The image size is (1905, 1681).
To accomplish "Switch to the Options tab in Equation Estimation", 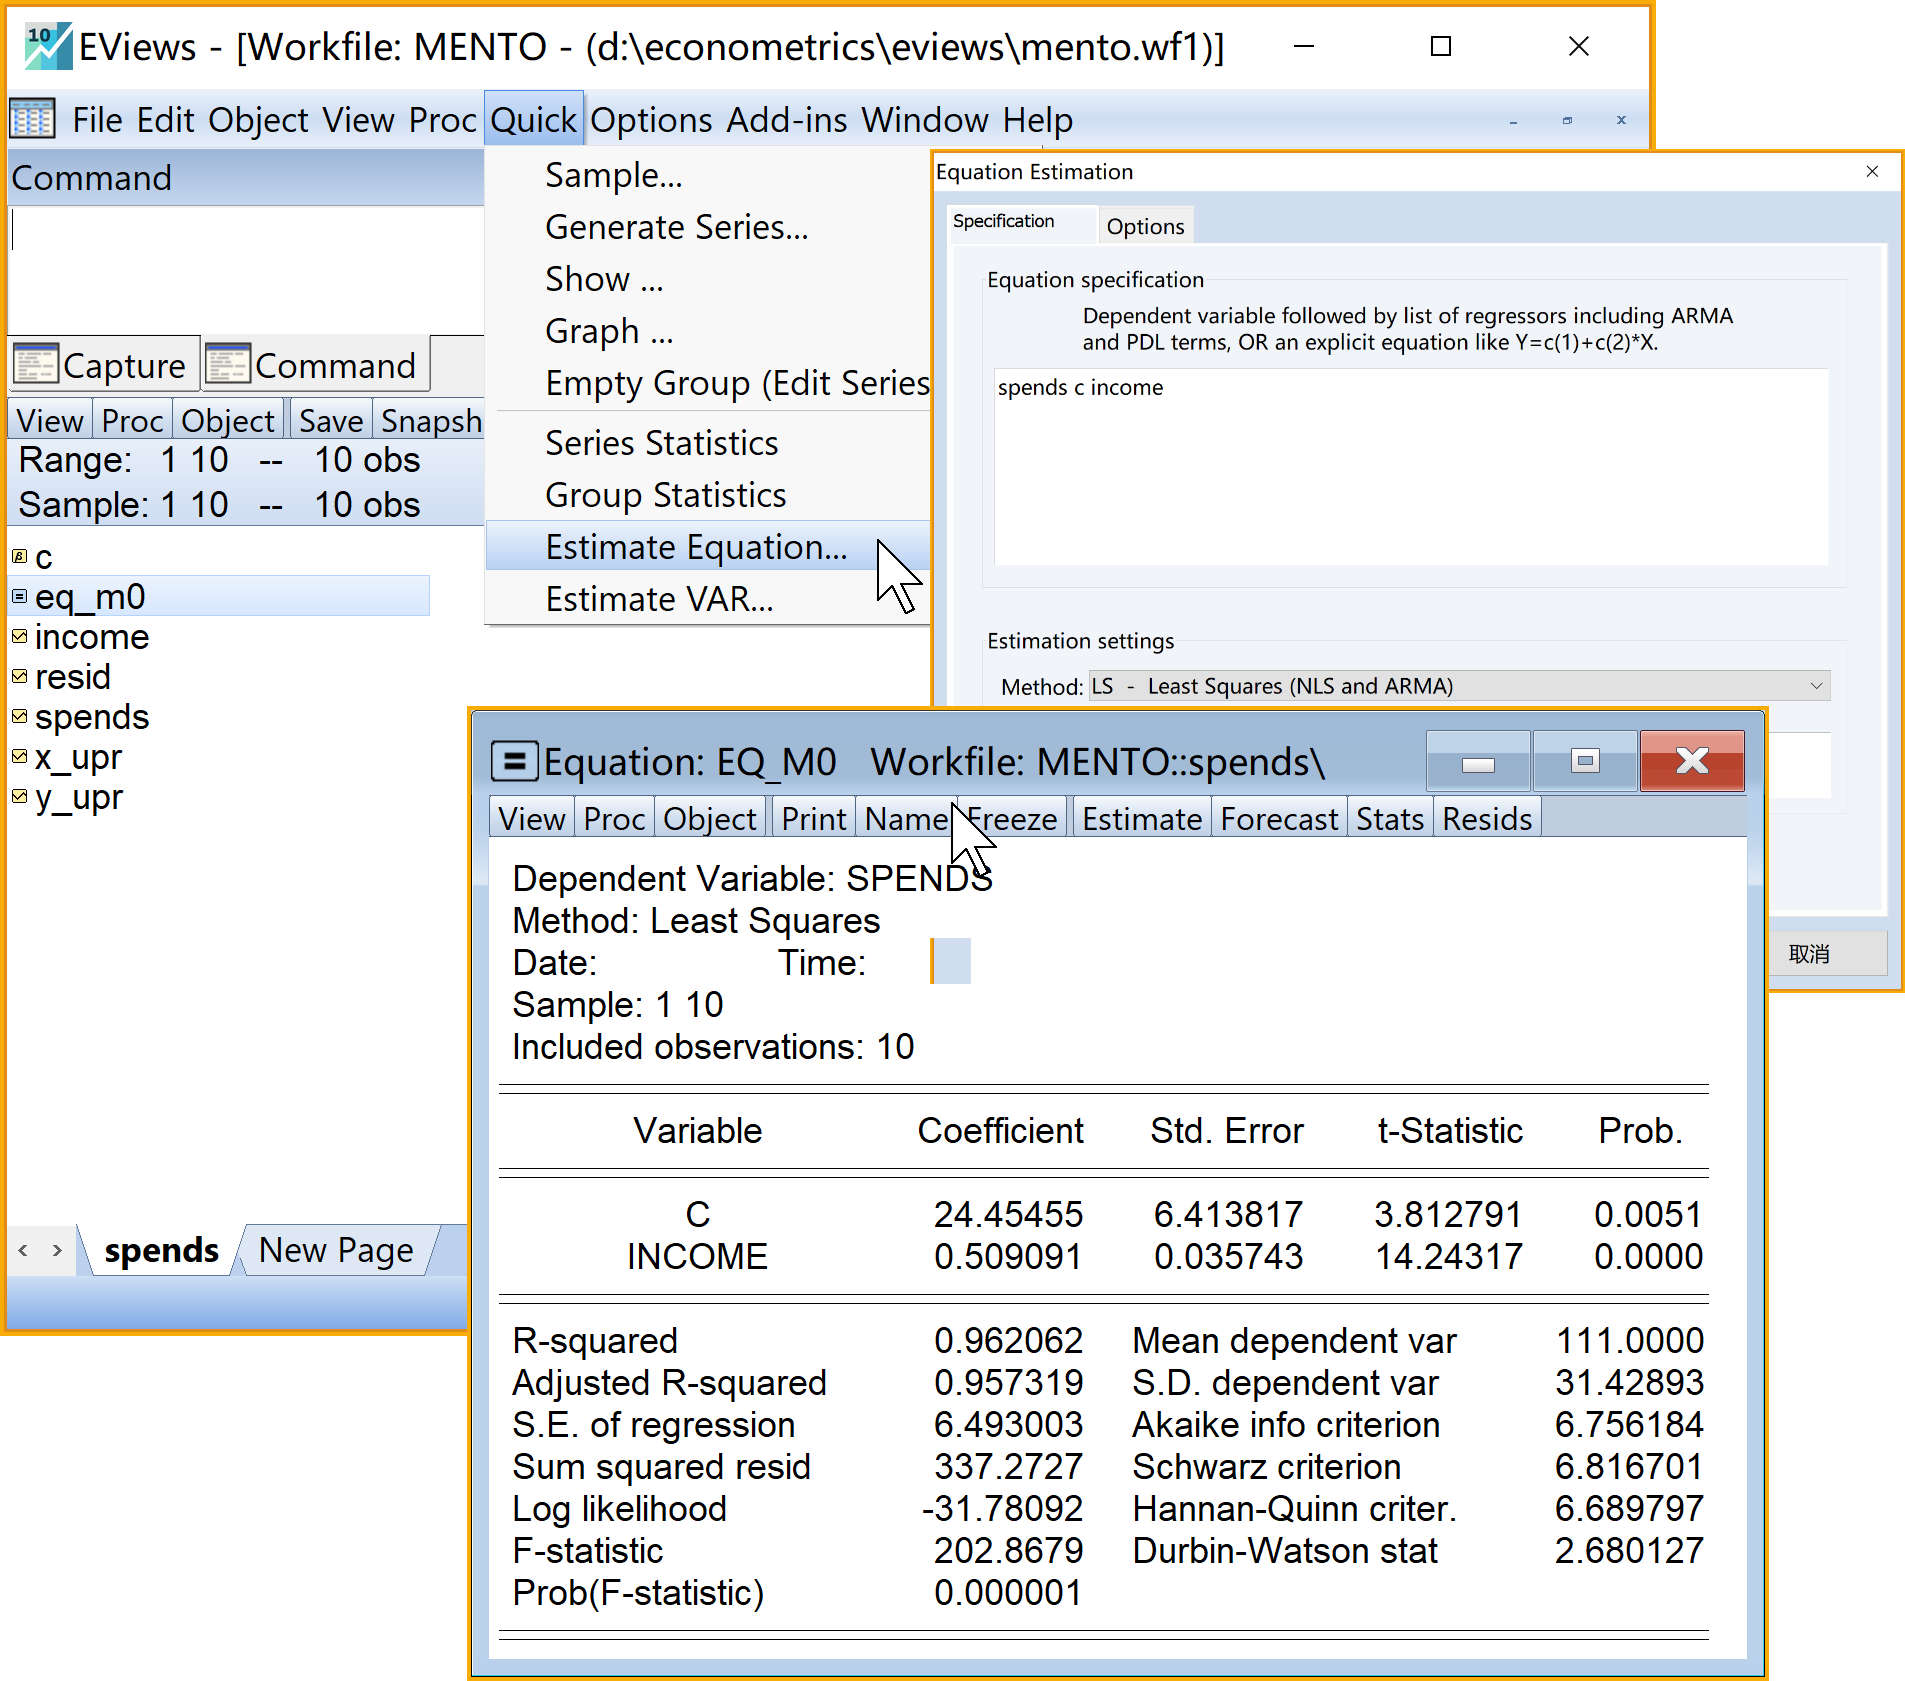I will [x=1145, y=226].
